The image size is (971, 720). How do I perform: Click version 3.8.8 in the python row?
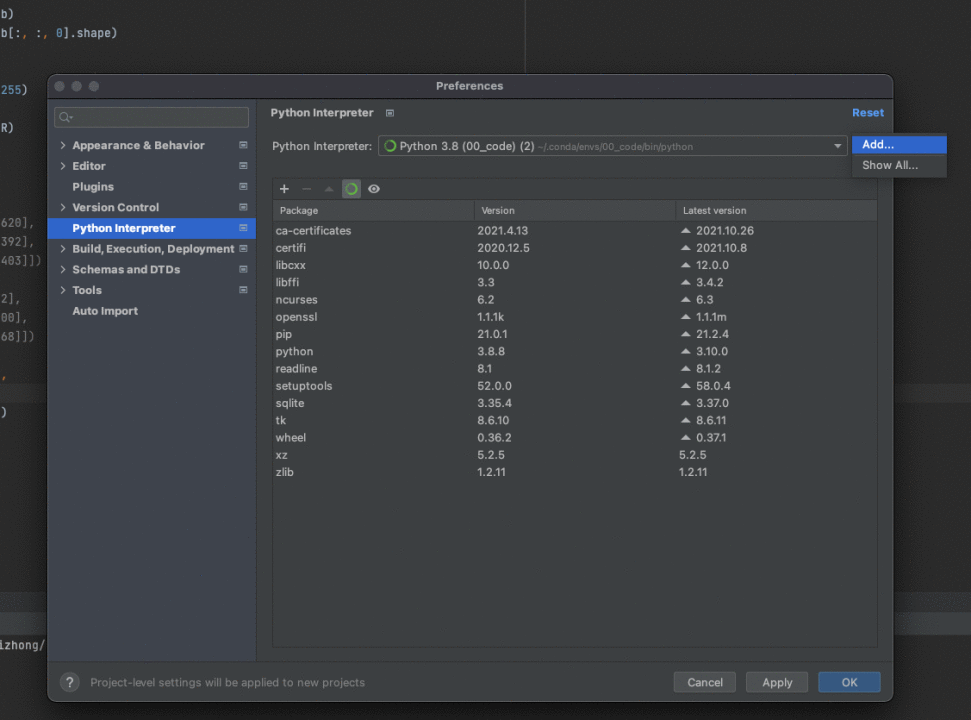click(490, 351)
